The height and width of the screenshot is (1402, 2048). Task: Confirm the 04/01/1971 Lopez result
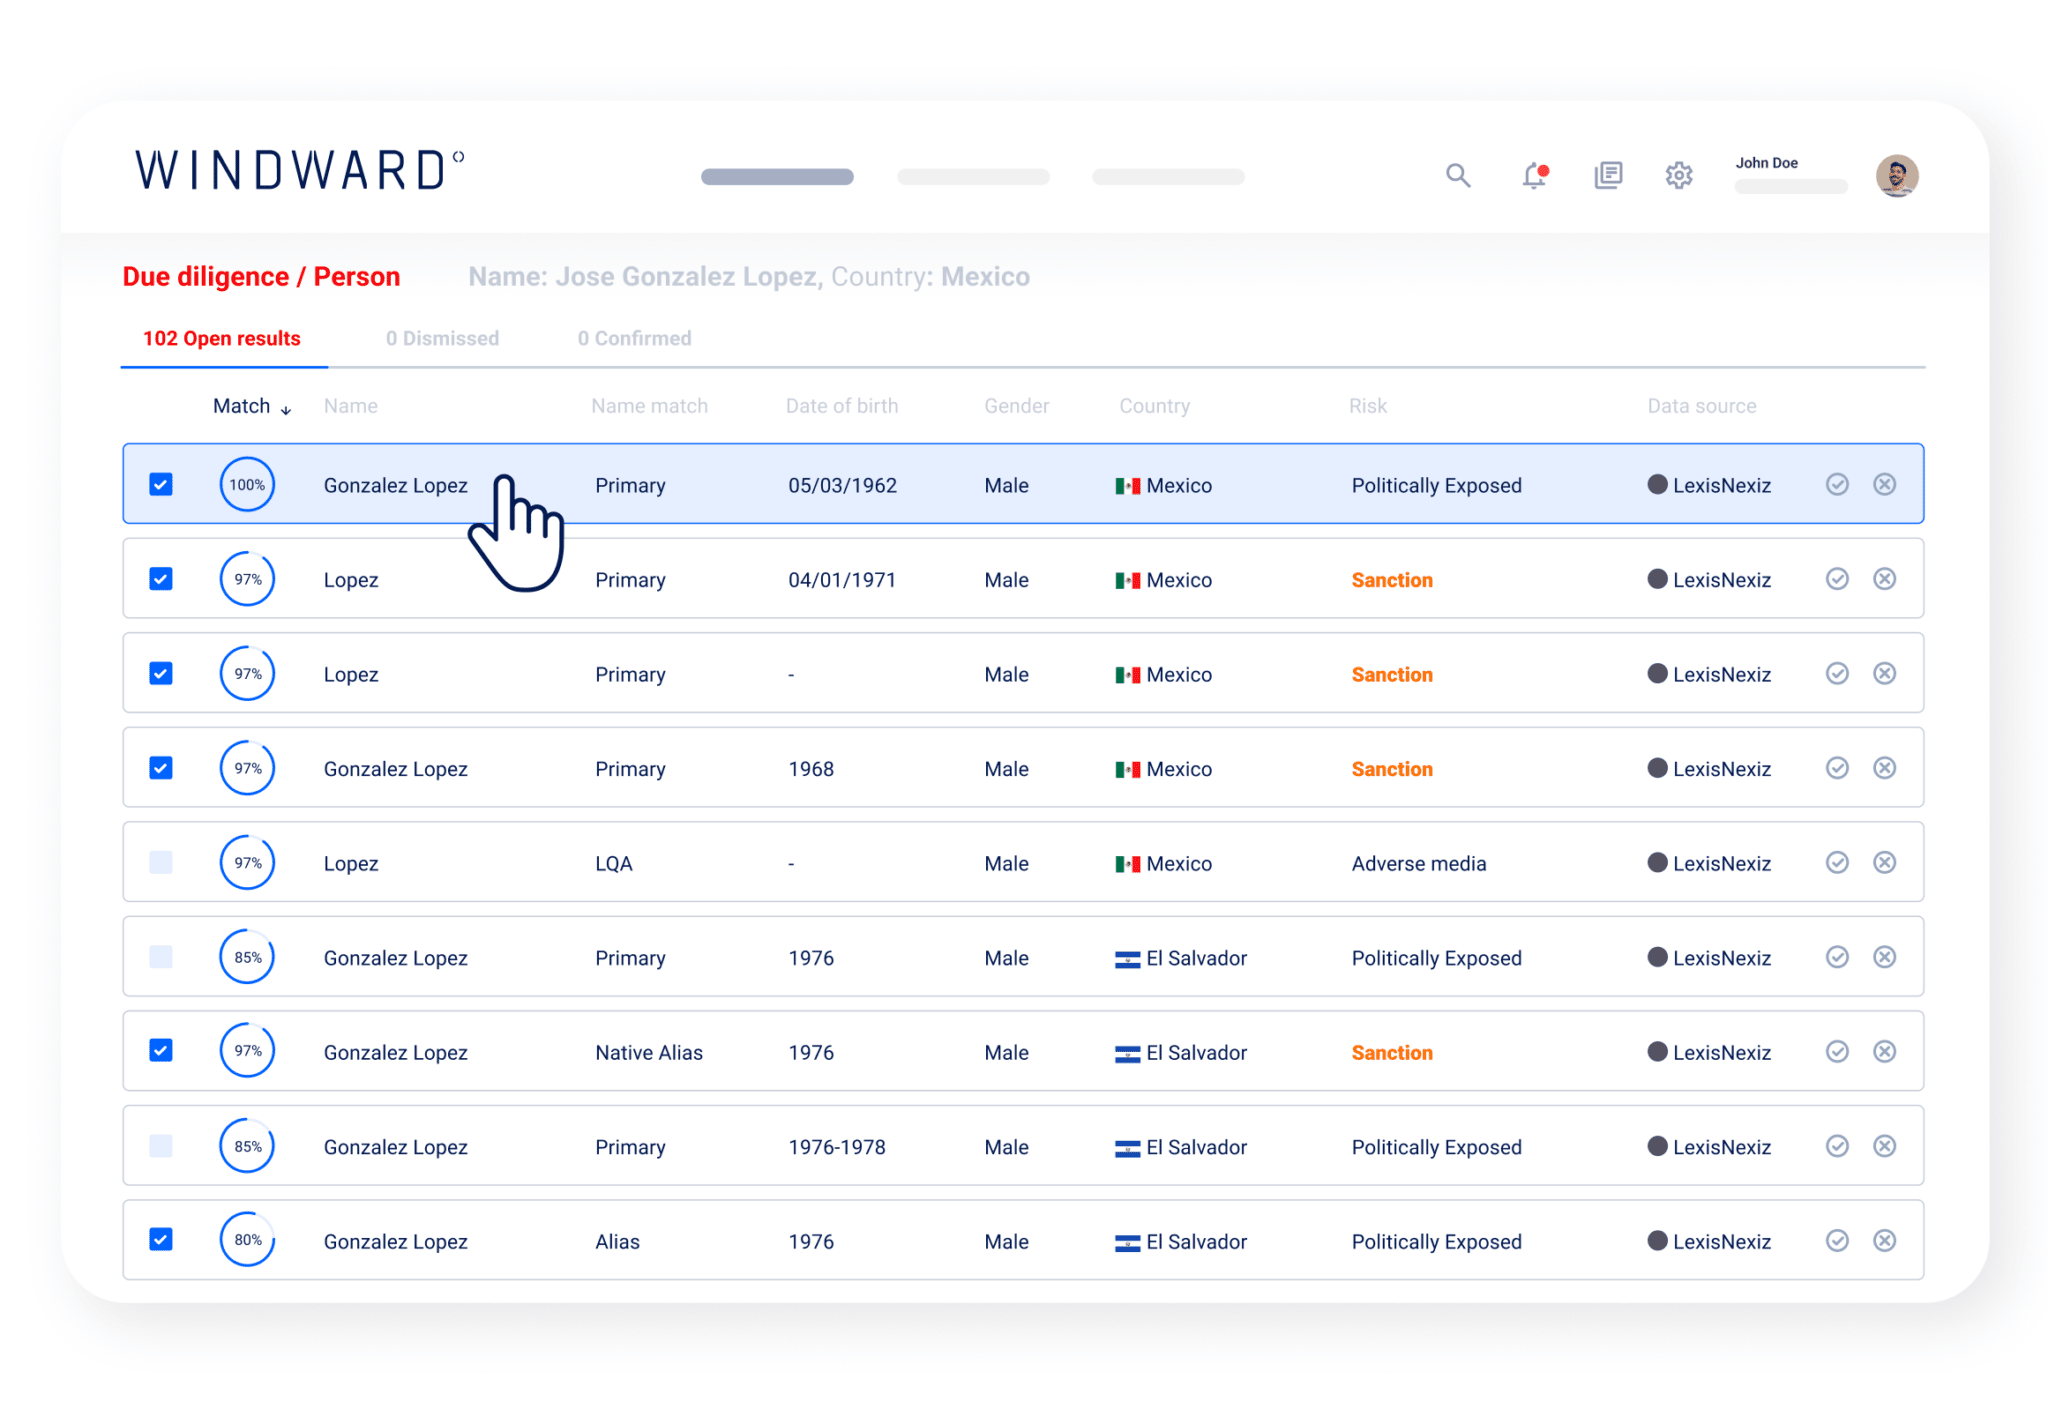[x=1836, y=579]
